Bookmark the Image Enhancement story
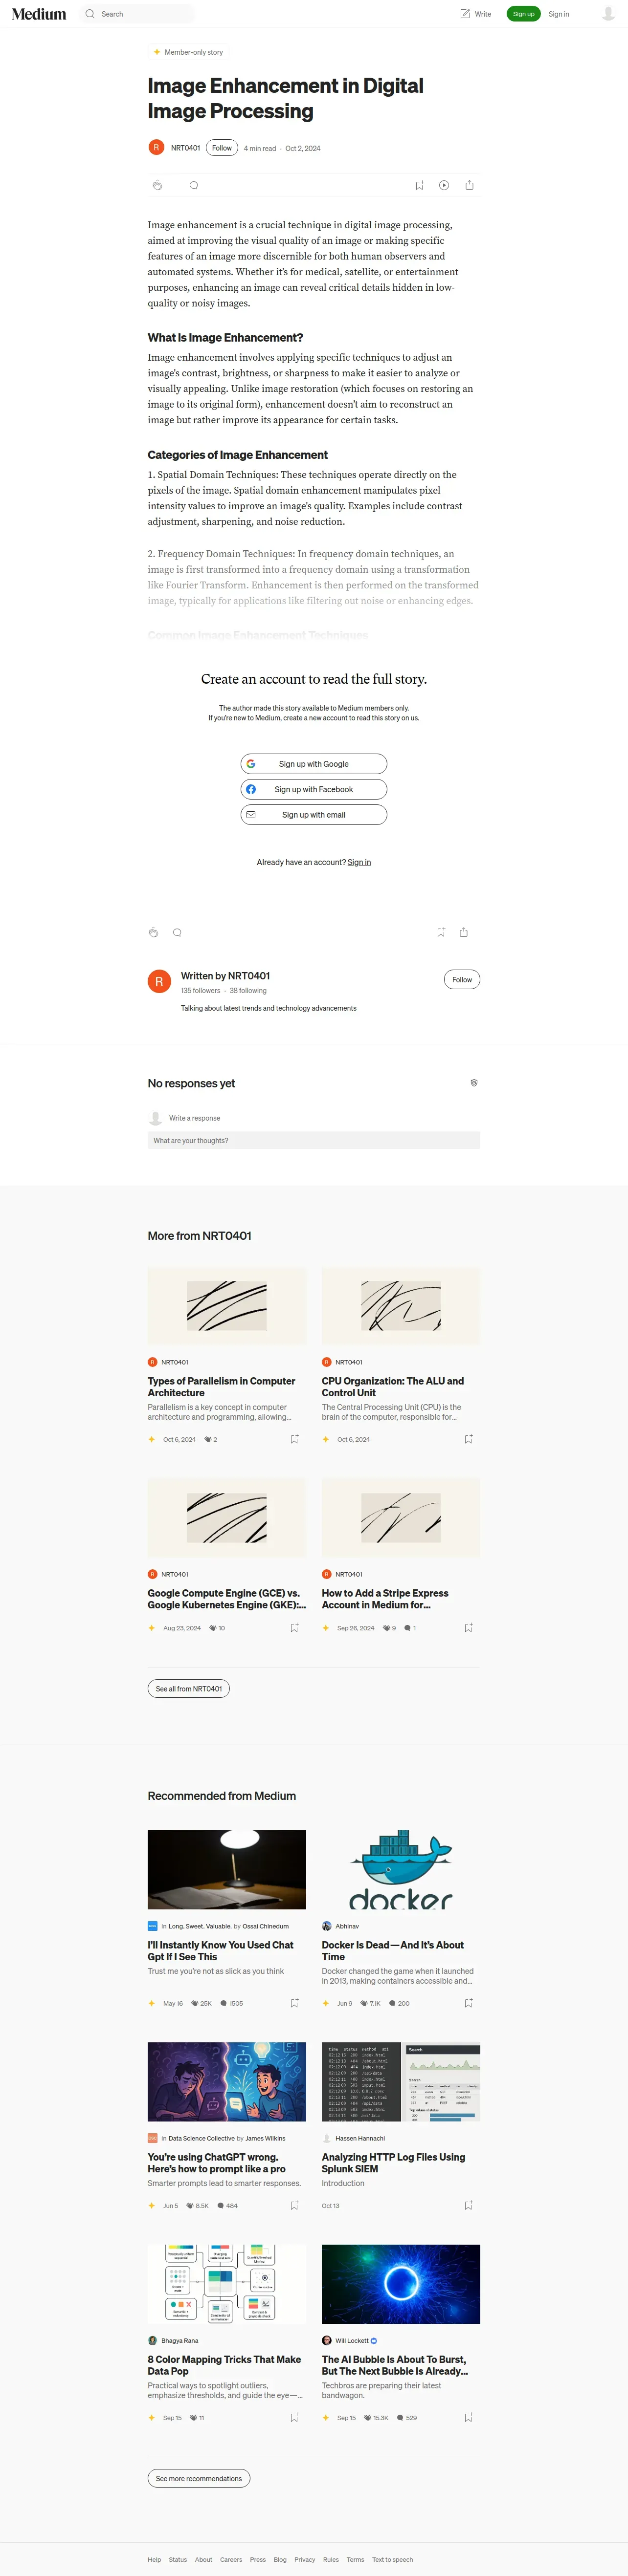The width and height of the screenshot is (628, 2576). coord(419,185)
